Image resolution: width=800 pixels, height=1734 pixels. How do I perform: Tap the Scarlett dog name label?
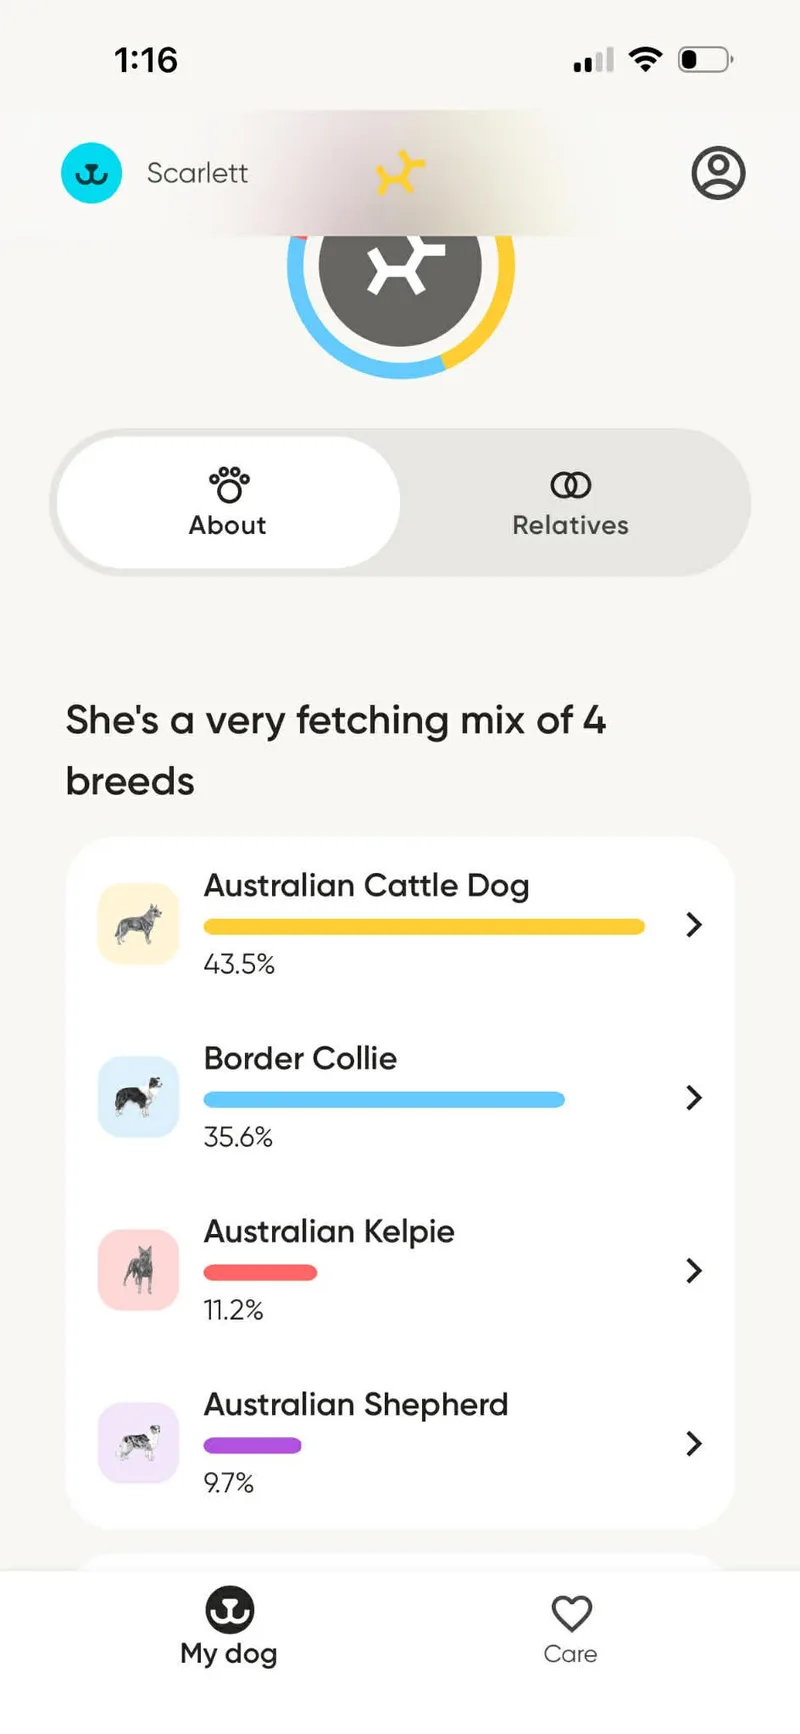197,173
